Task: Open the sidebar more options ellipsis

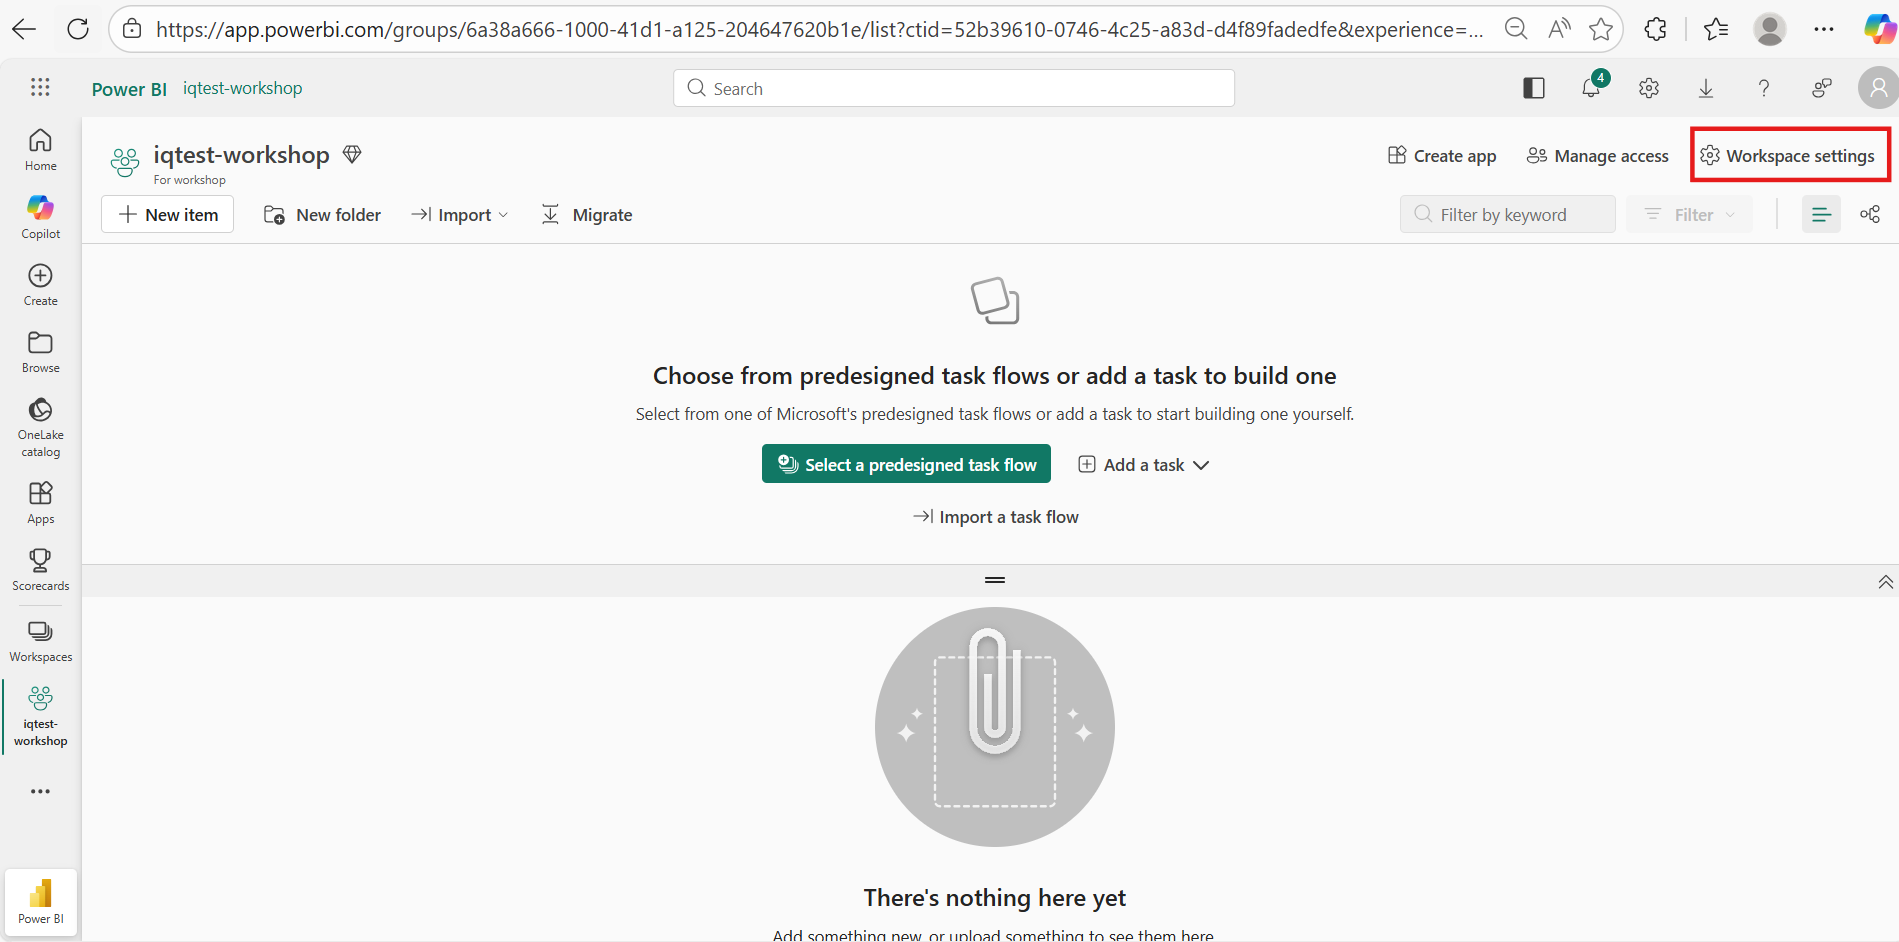Action: click(x=40, y=791)
